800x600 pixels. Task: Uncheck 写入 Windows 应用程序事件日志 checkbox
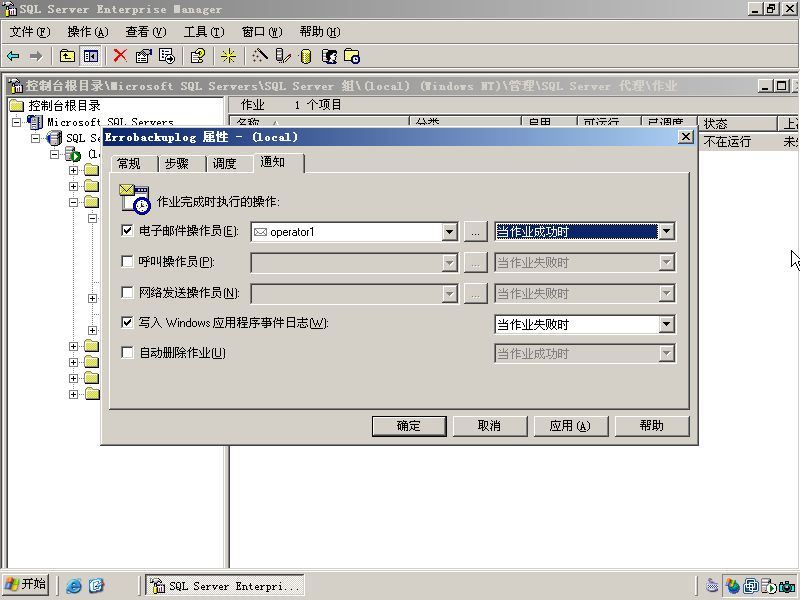(127, 322)
